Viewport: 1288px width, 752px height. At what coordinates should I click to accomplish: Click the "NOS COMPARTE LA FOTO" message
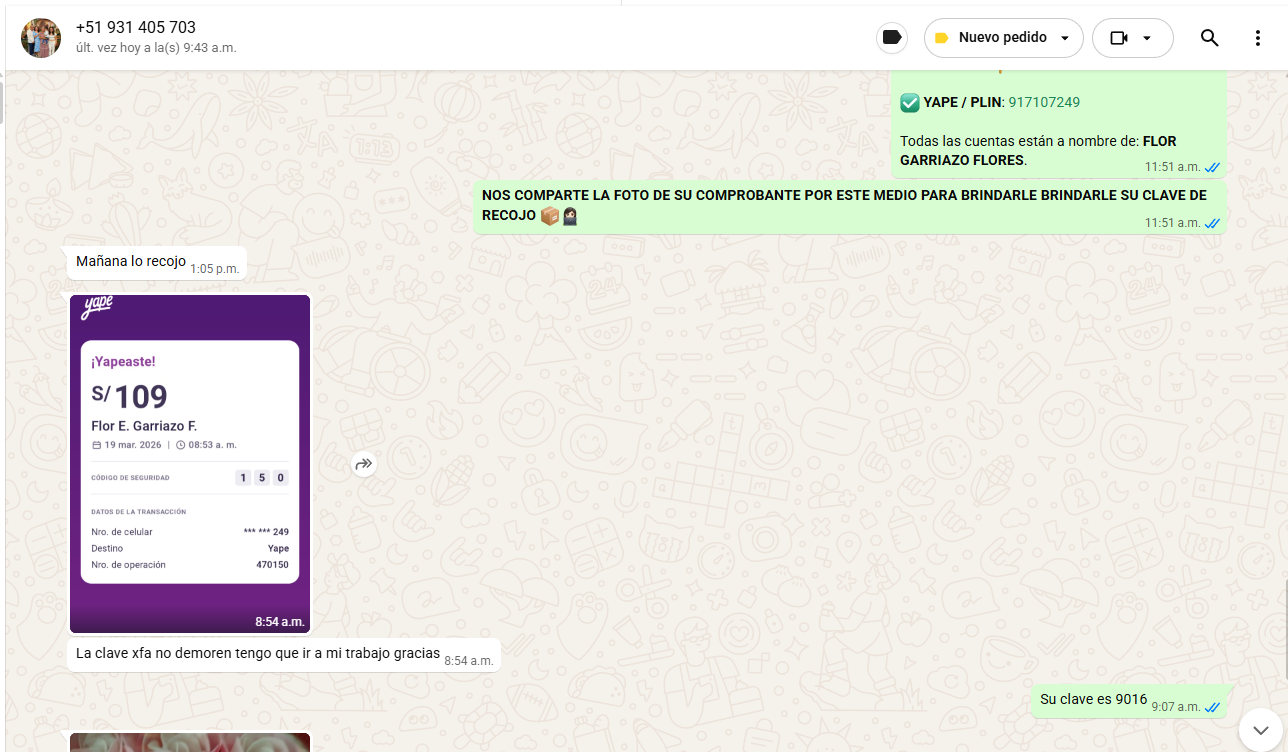pyautogui.click(x=843, y=205)
